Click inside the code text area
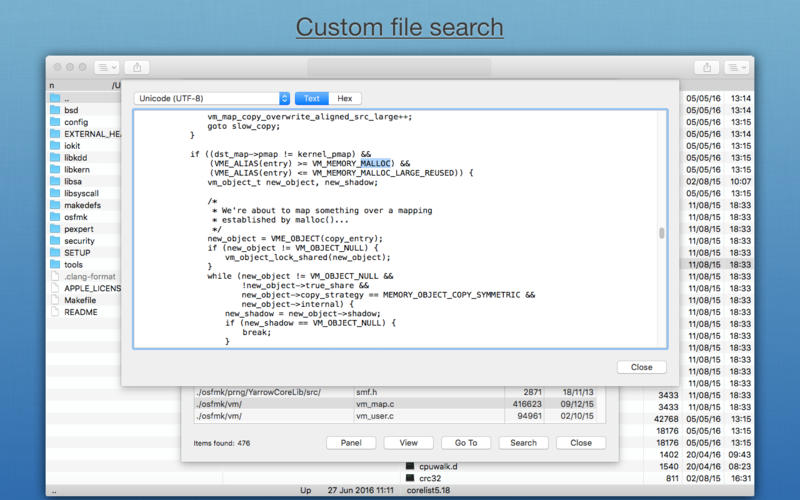 [x=395, y=229]
